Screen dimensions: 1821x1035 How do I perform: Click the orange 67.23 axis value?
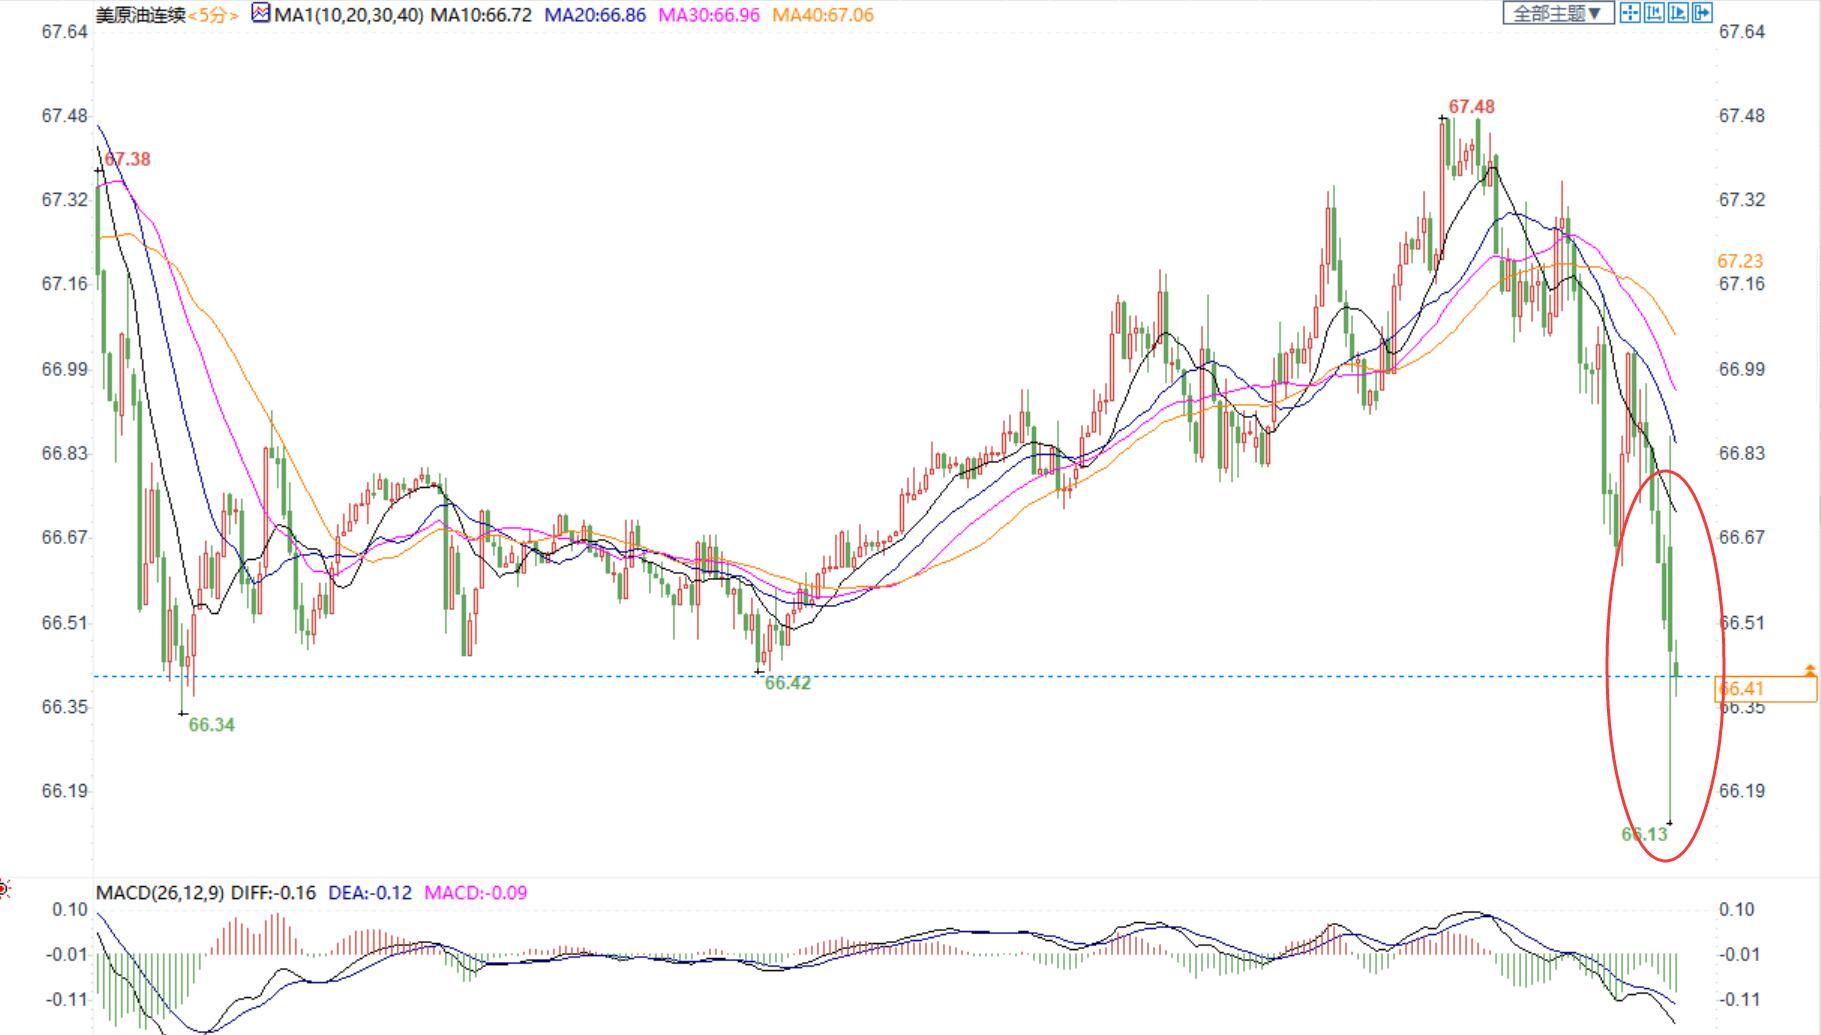pos(1741,261)
